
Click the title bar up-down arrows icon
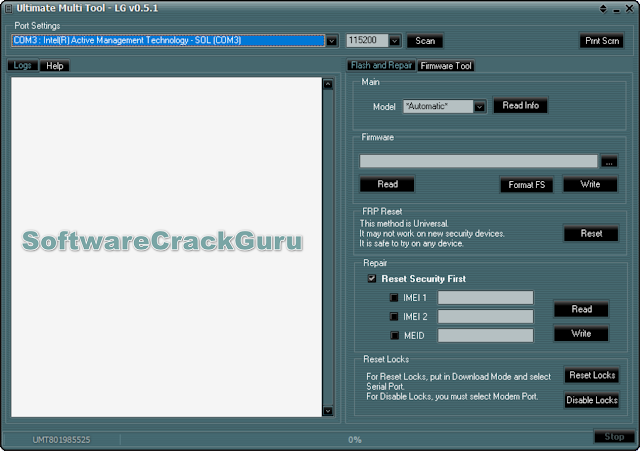603,9
